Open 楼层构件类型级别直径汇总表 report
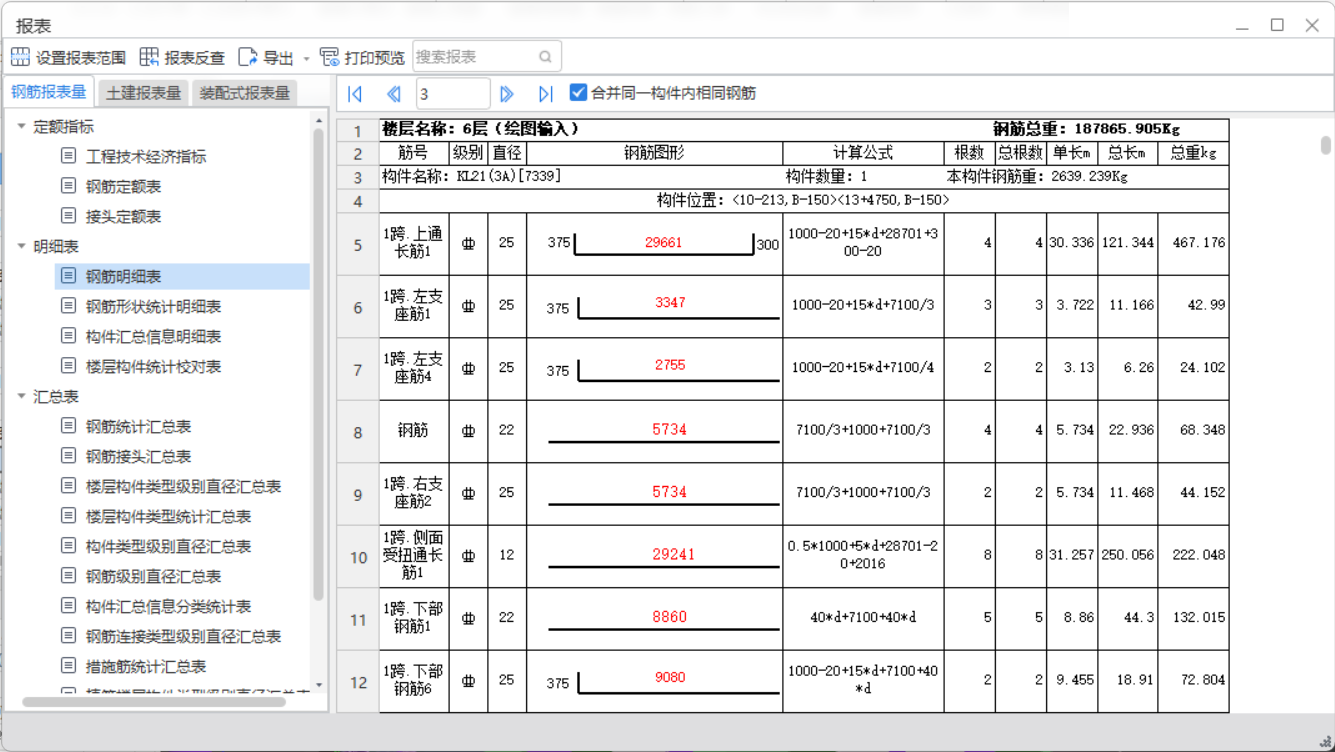 [184, 487]
